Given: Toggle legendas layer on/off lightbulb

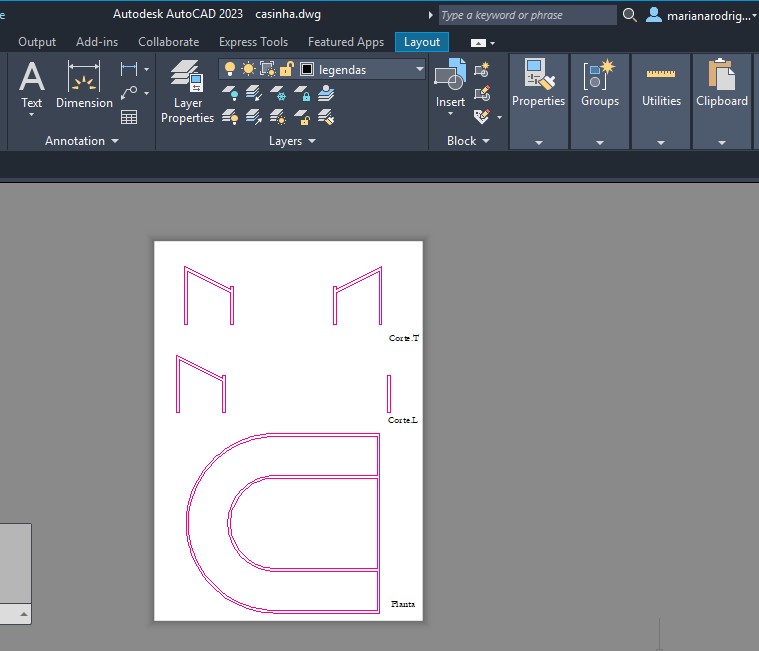Looking at the screenshot, I should point(230,69).
